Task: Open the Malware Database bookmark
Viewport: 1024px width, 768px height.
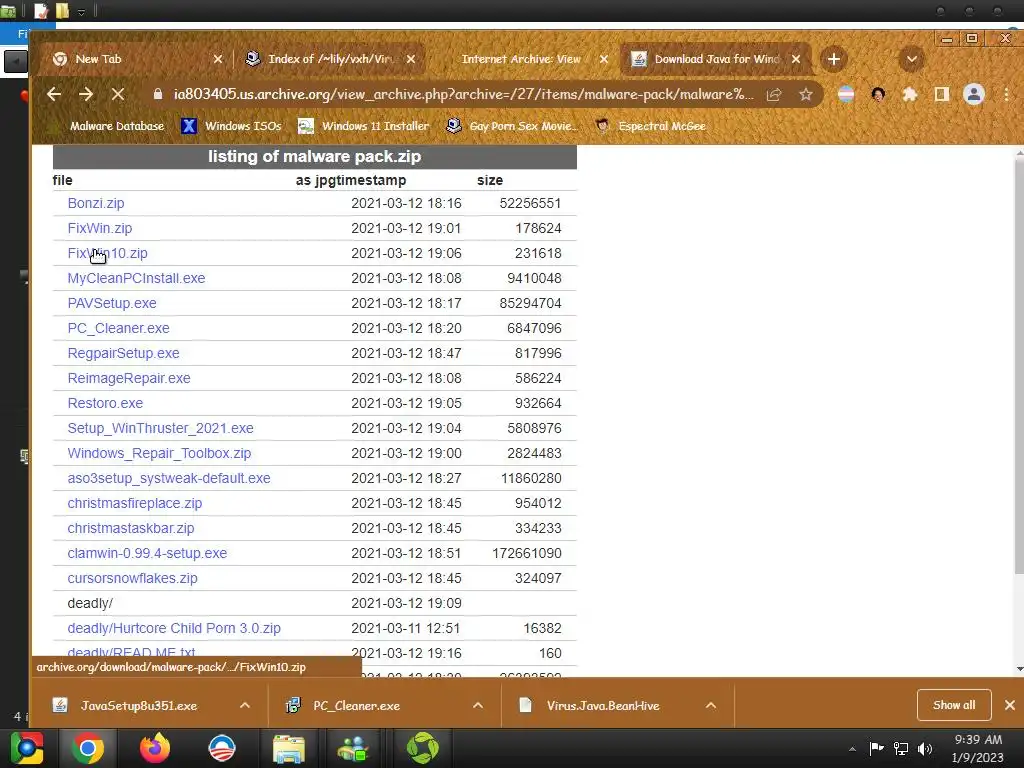Action: coord(108,126)
